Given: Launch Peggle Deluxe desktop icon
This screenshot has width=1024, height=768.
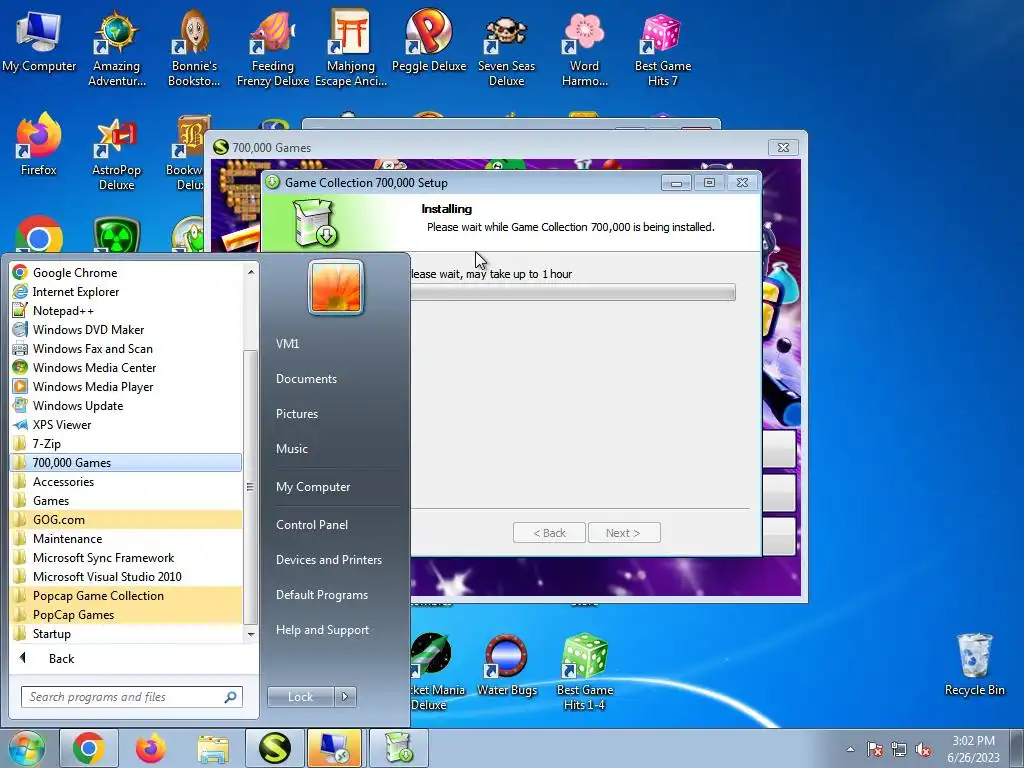Looking at the screenshot, I should pos(428,42).
